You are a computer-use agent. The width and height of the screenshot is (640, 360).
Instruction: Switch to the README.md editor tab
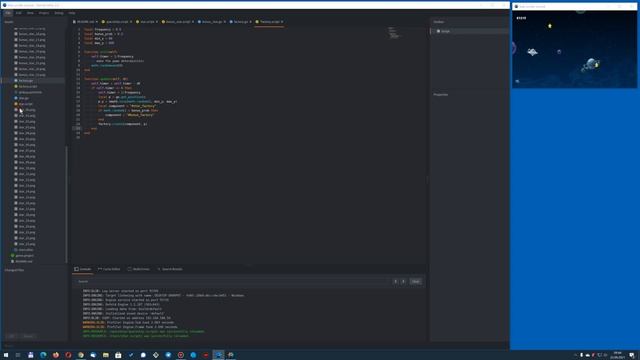[x=85, y=22]
